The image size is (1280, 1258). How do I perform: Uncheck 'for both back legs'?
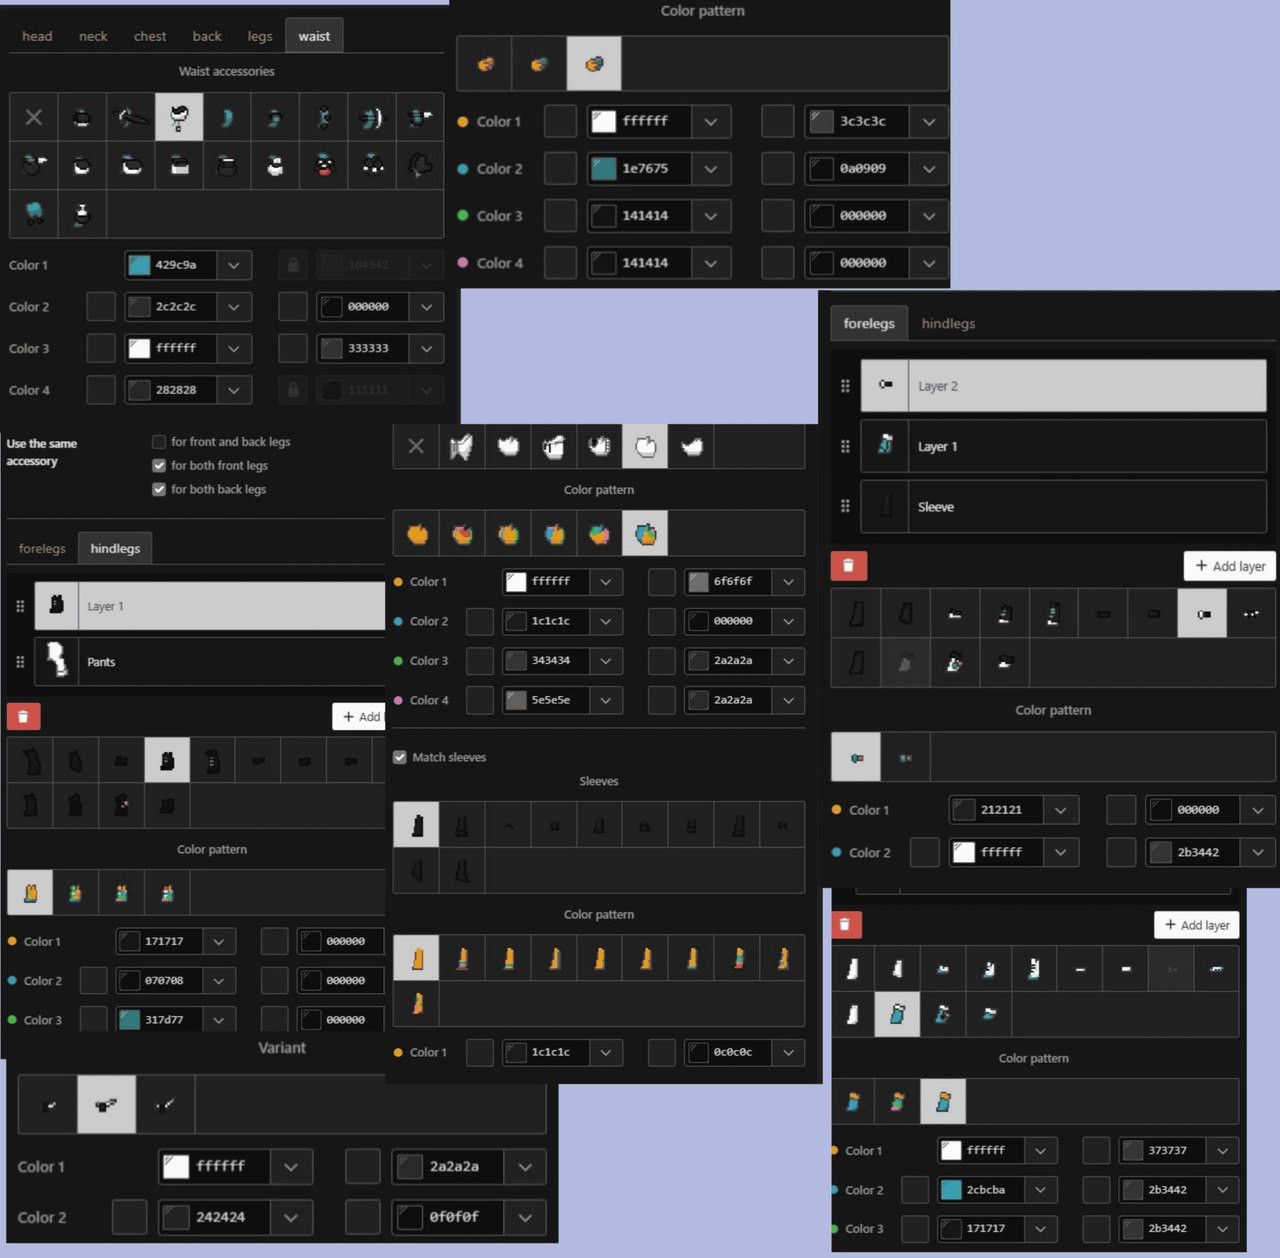pyautogui.click(x=159, y=490)
